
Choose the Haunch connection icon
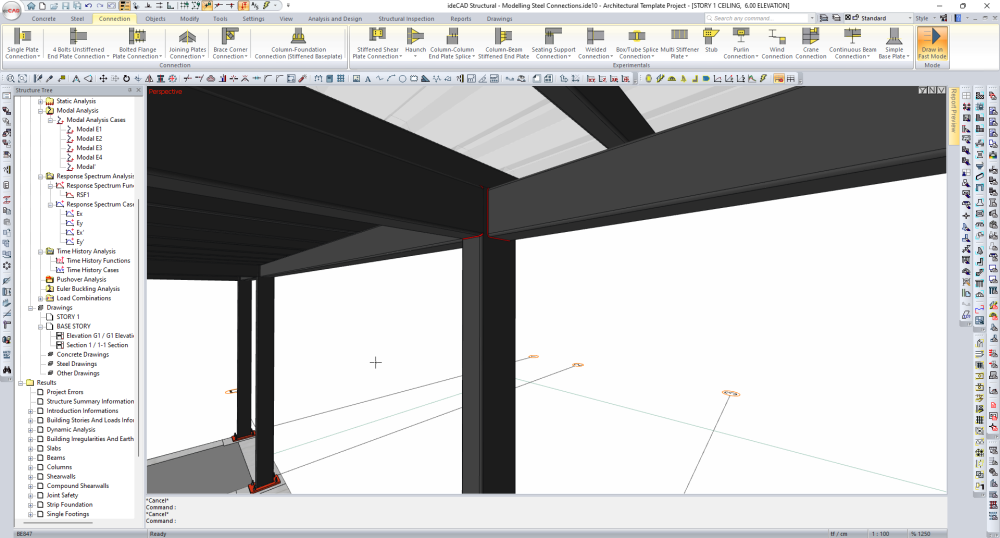click(x=415, y=38)
